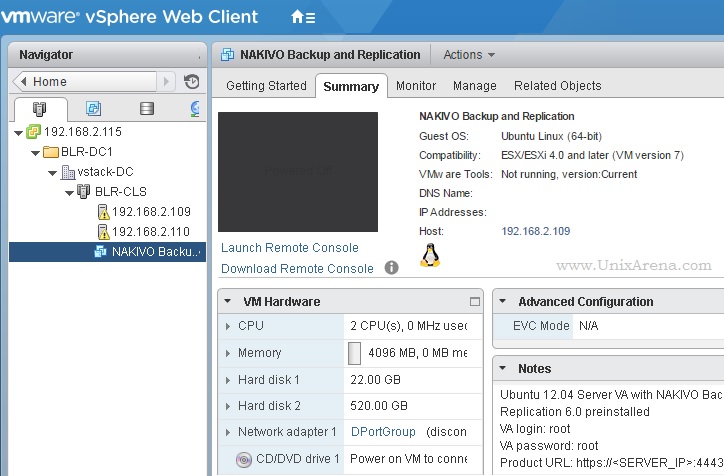Click the vSphere Web Client logo
Viewport: 724px width, 476px height.
coord(129,17)
